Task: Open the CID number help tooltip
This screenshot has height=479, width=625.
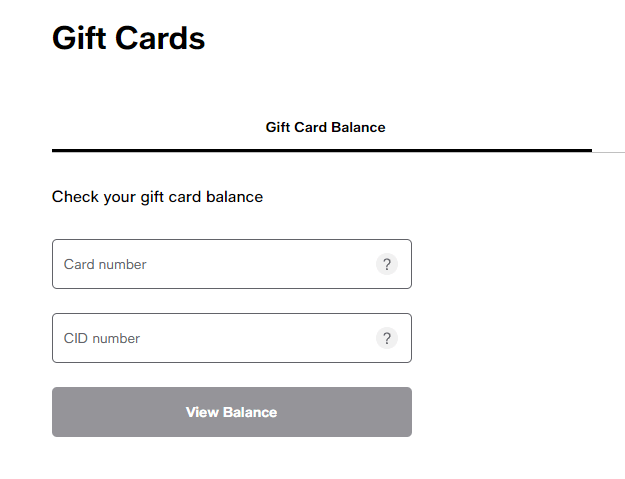Action: click(387, 338)
